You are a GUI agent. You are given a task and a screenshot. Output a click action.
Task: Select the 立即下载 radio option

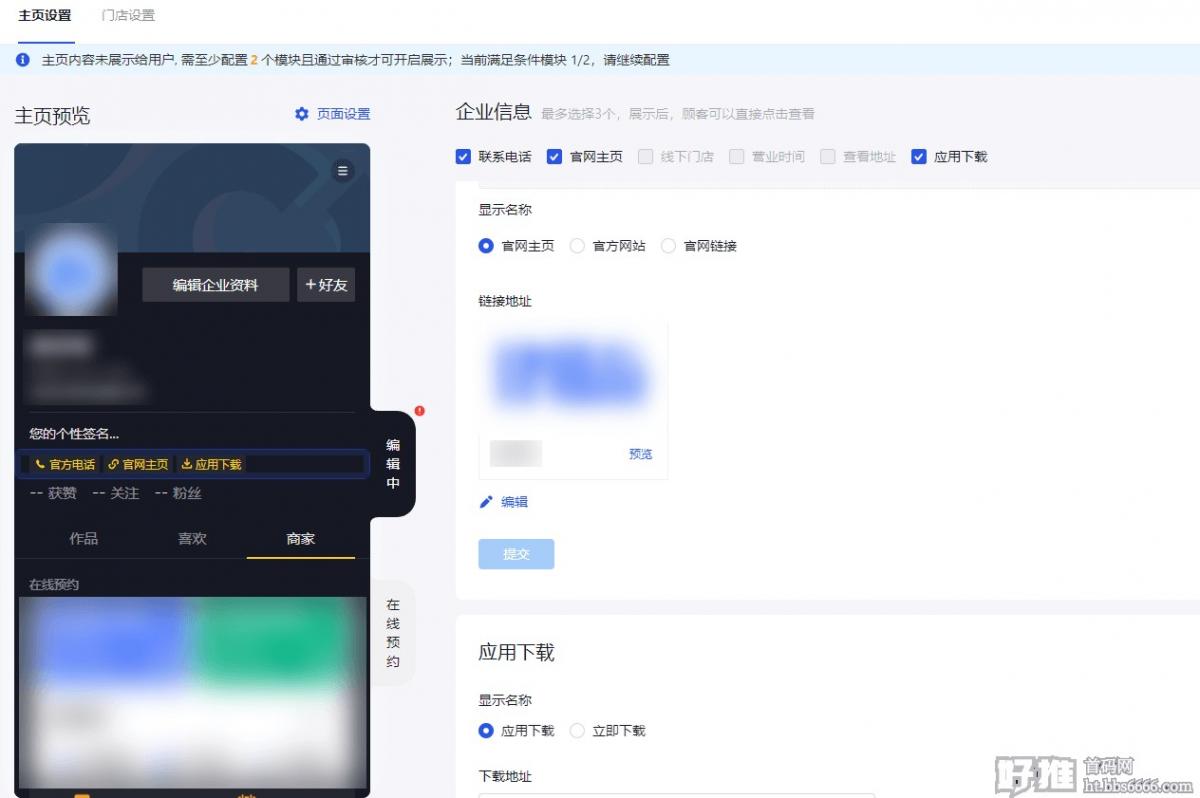click(577, 731)
